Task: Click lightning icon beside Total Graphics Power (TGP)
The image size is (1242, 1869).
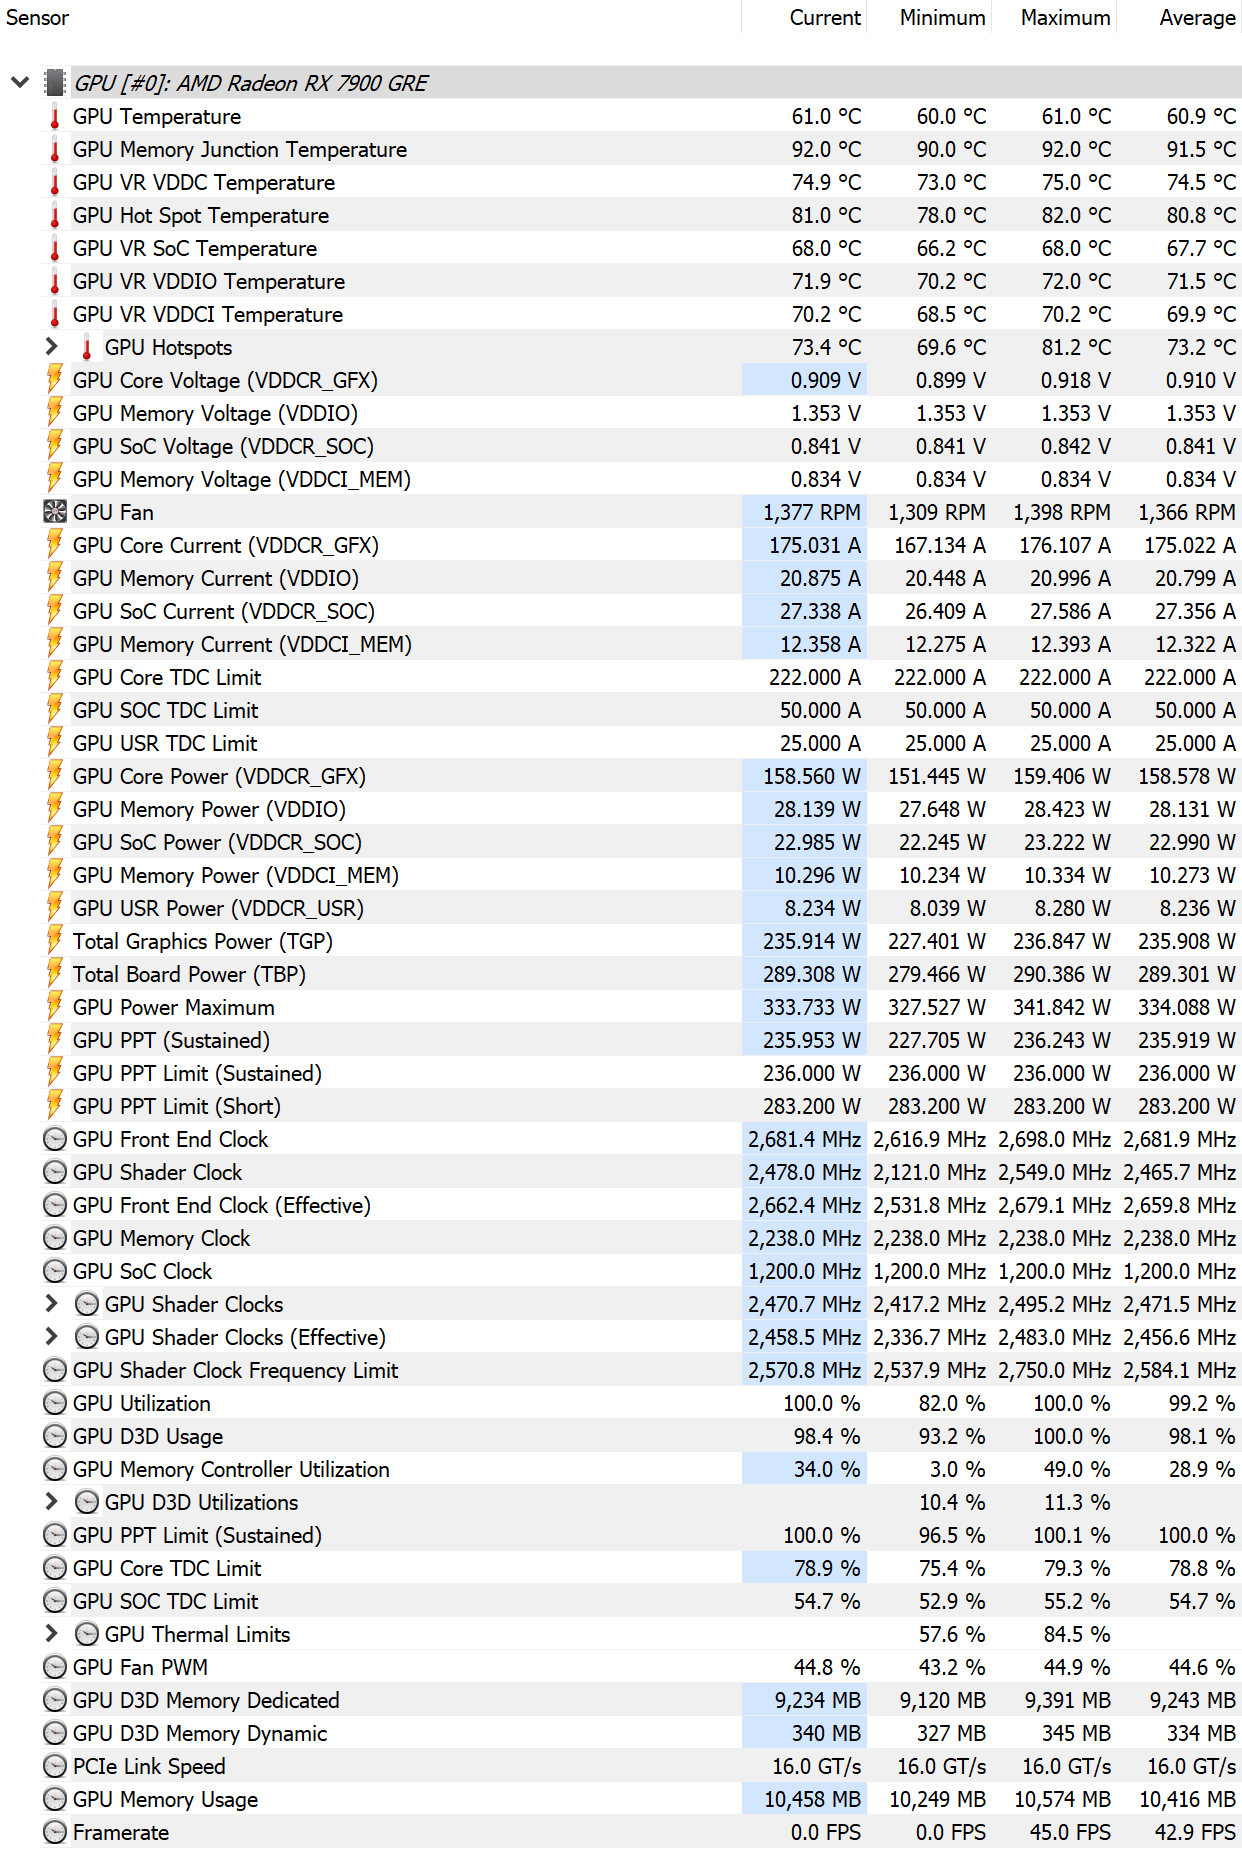Action: (x=55, y=941)
